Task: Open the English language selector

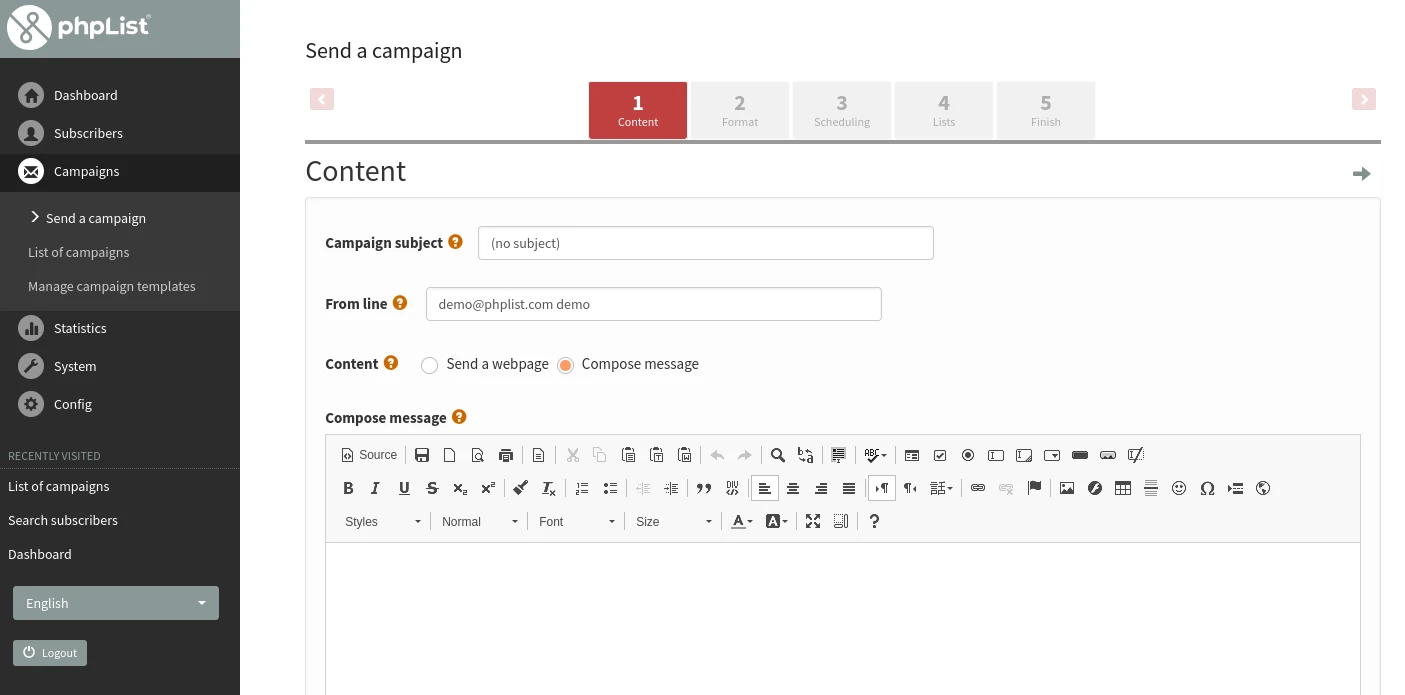Action: [x=116, y=603]
